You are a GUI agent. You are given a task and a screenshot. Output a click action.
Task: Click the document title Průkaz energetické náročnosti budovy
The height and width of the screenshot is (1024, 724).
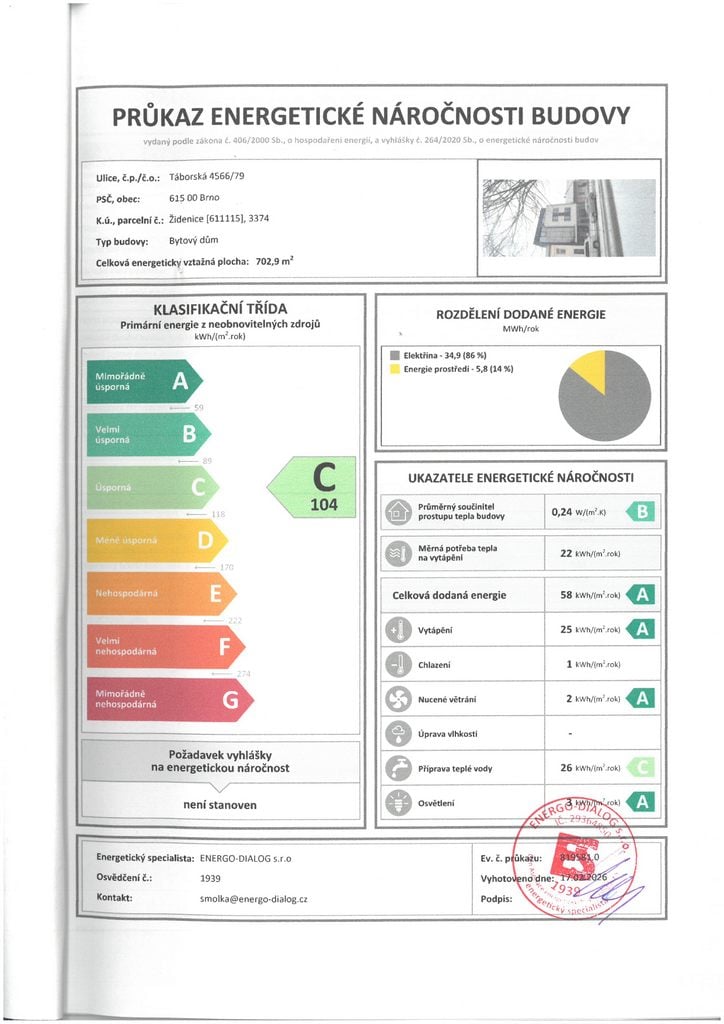(371, 115)
